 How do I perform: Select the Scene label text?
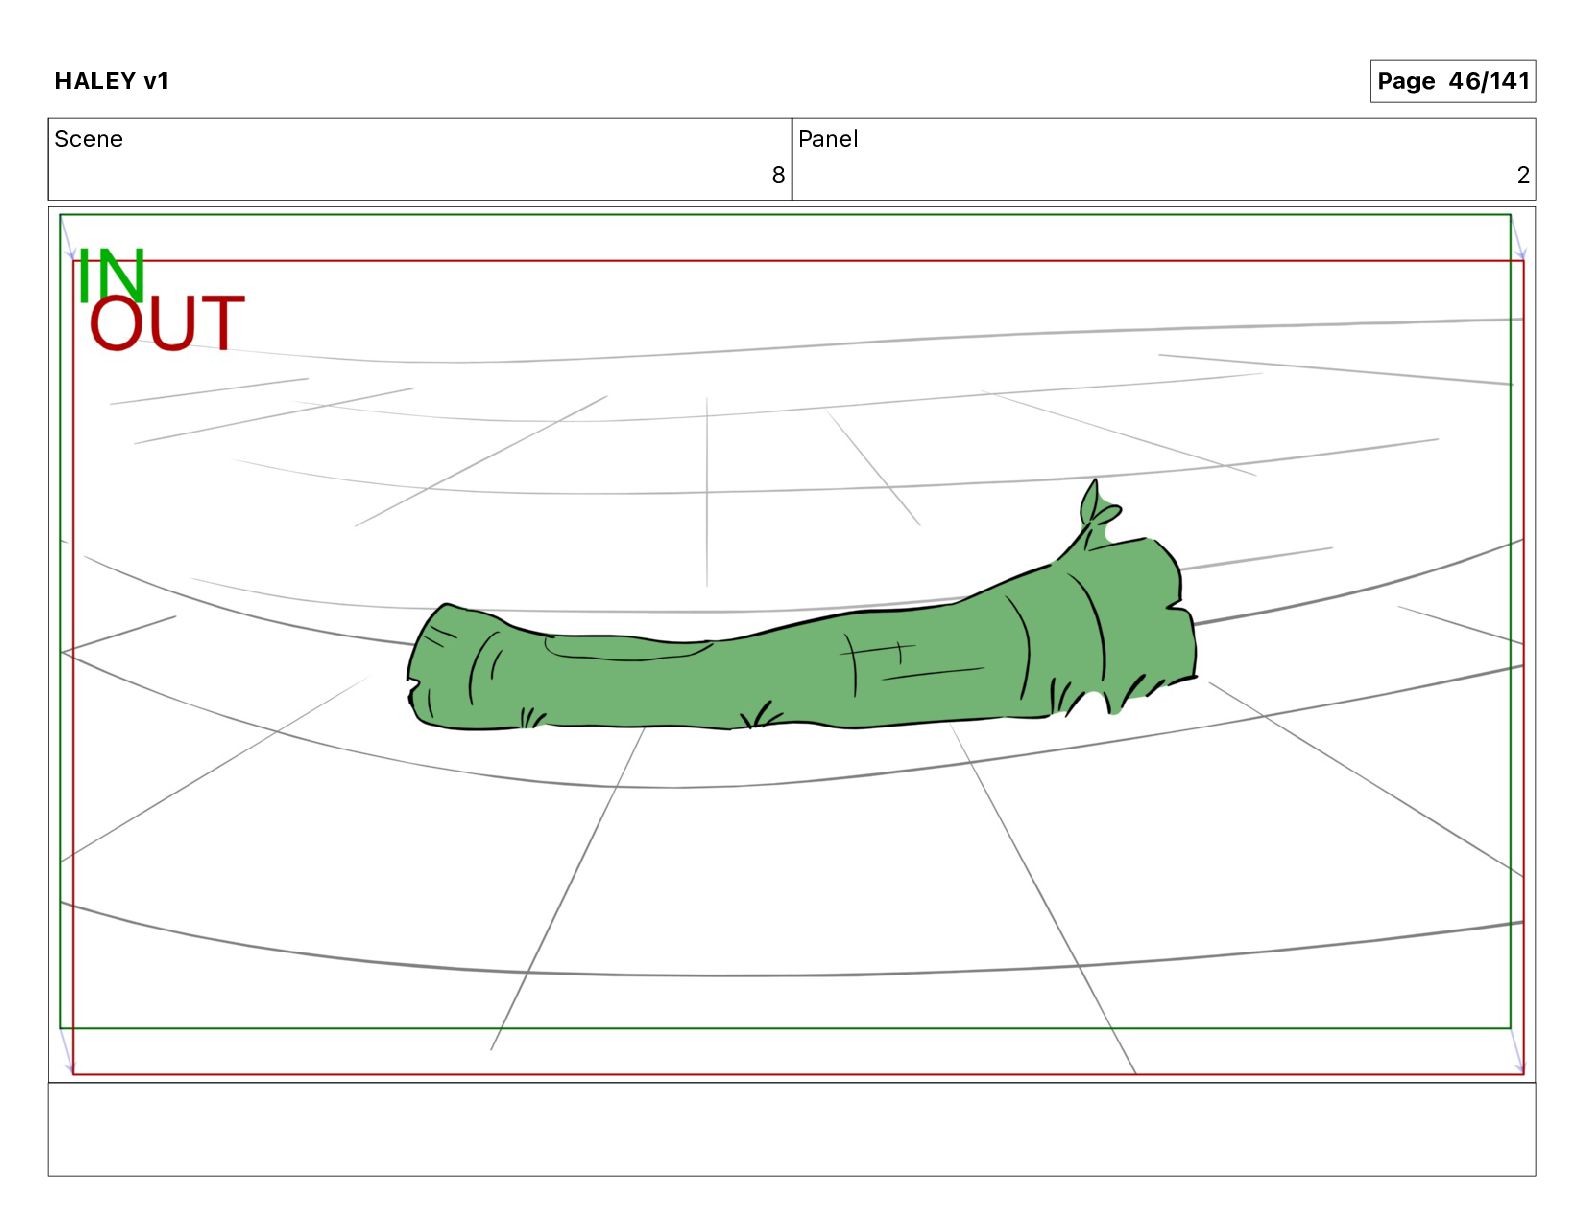tap(89, 139)
